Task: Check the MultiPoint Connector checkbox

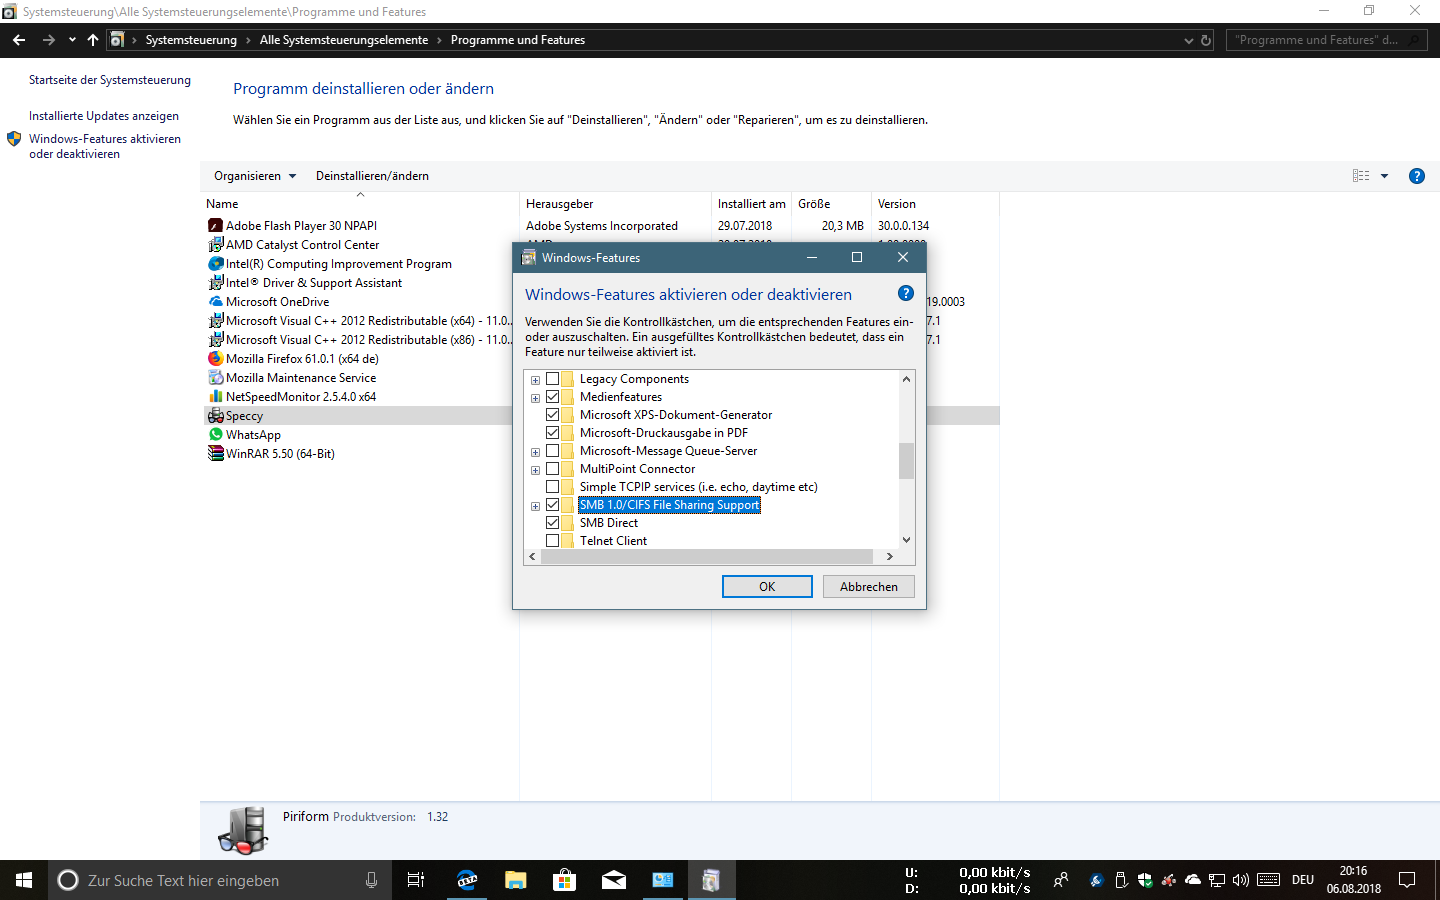Action: pos(552,469)
